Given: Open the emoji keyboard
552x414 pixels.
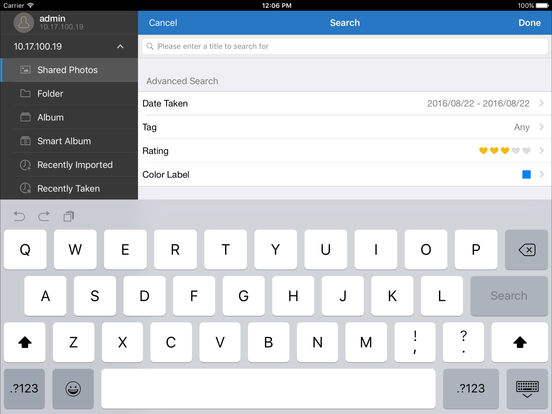Looking at the screenshot, I should point(73,389).
